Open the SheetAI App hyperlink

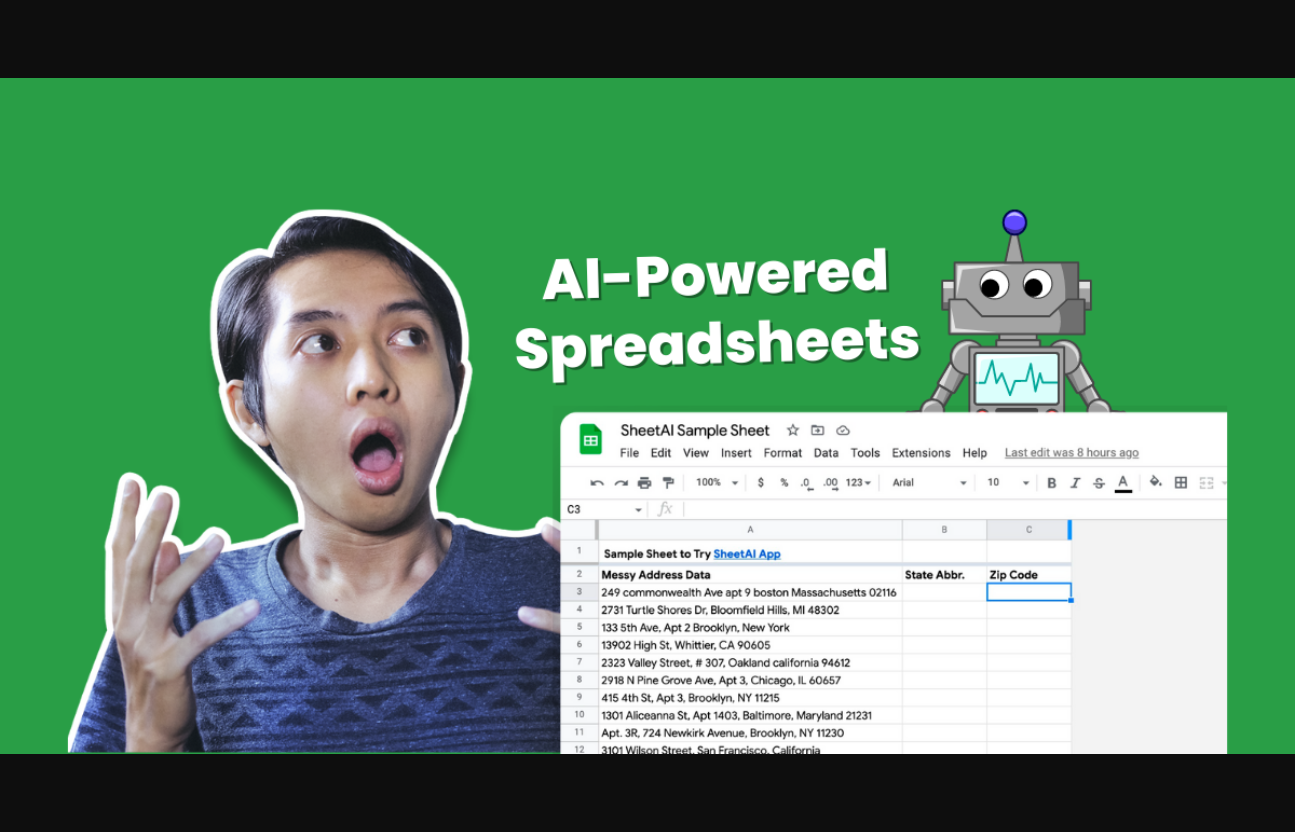pos(747,554)
